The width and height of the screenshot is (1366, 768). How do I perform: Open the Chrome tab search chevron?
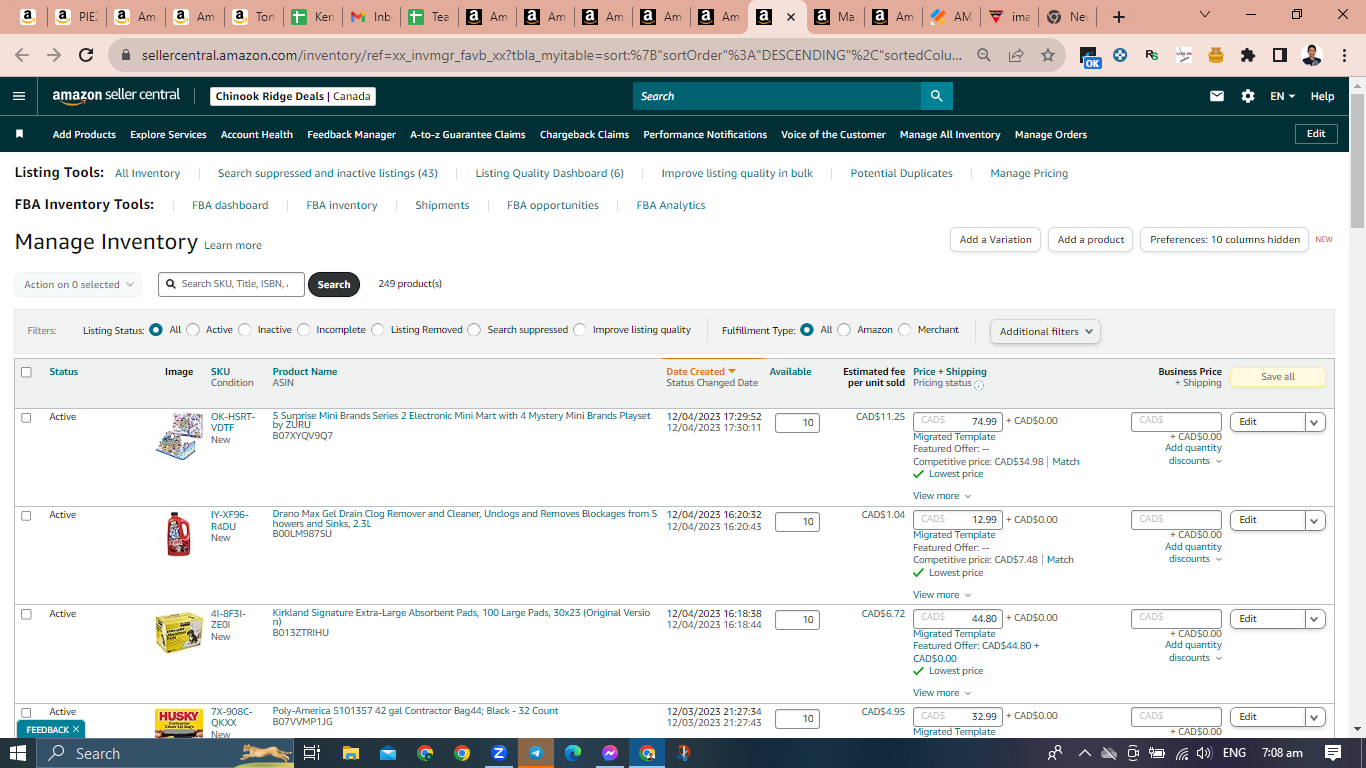click(x=1205, y=15)
